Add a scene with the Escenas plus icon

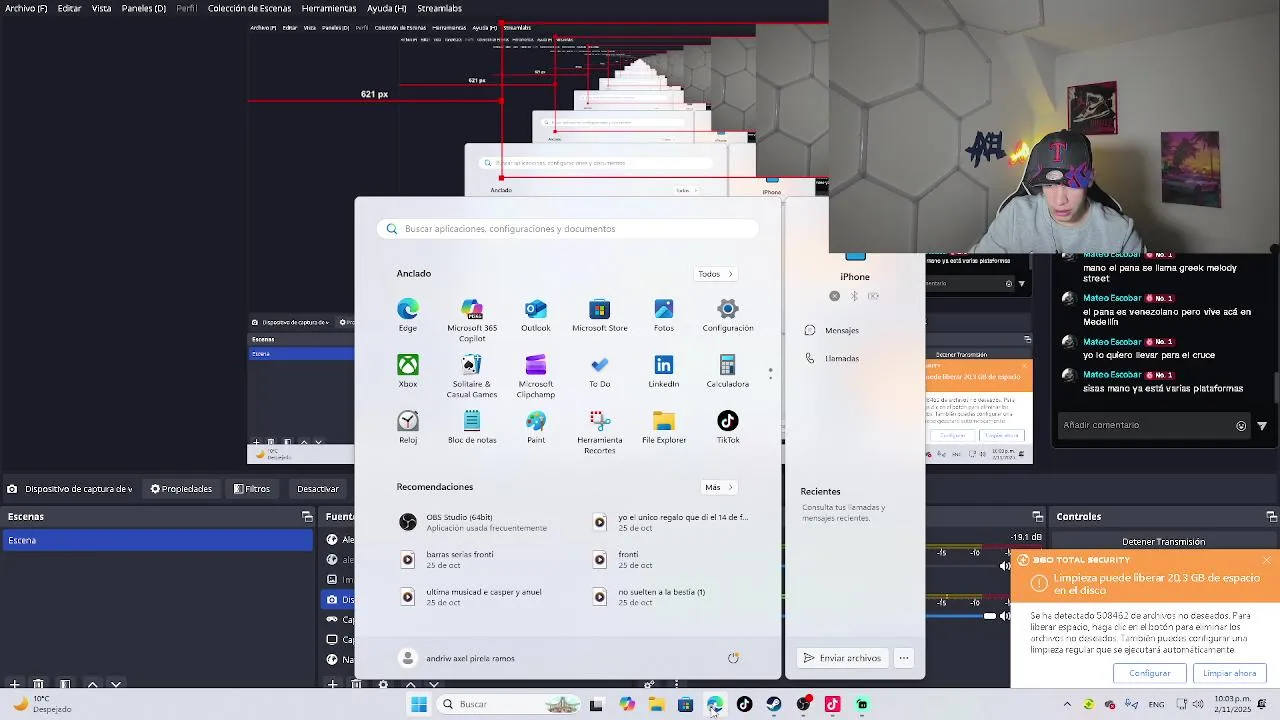coord(14,685)
